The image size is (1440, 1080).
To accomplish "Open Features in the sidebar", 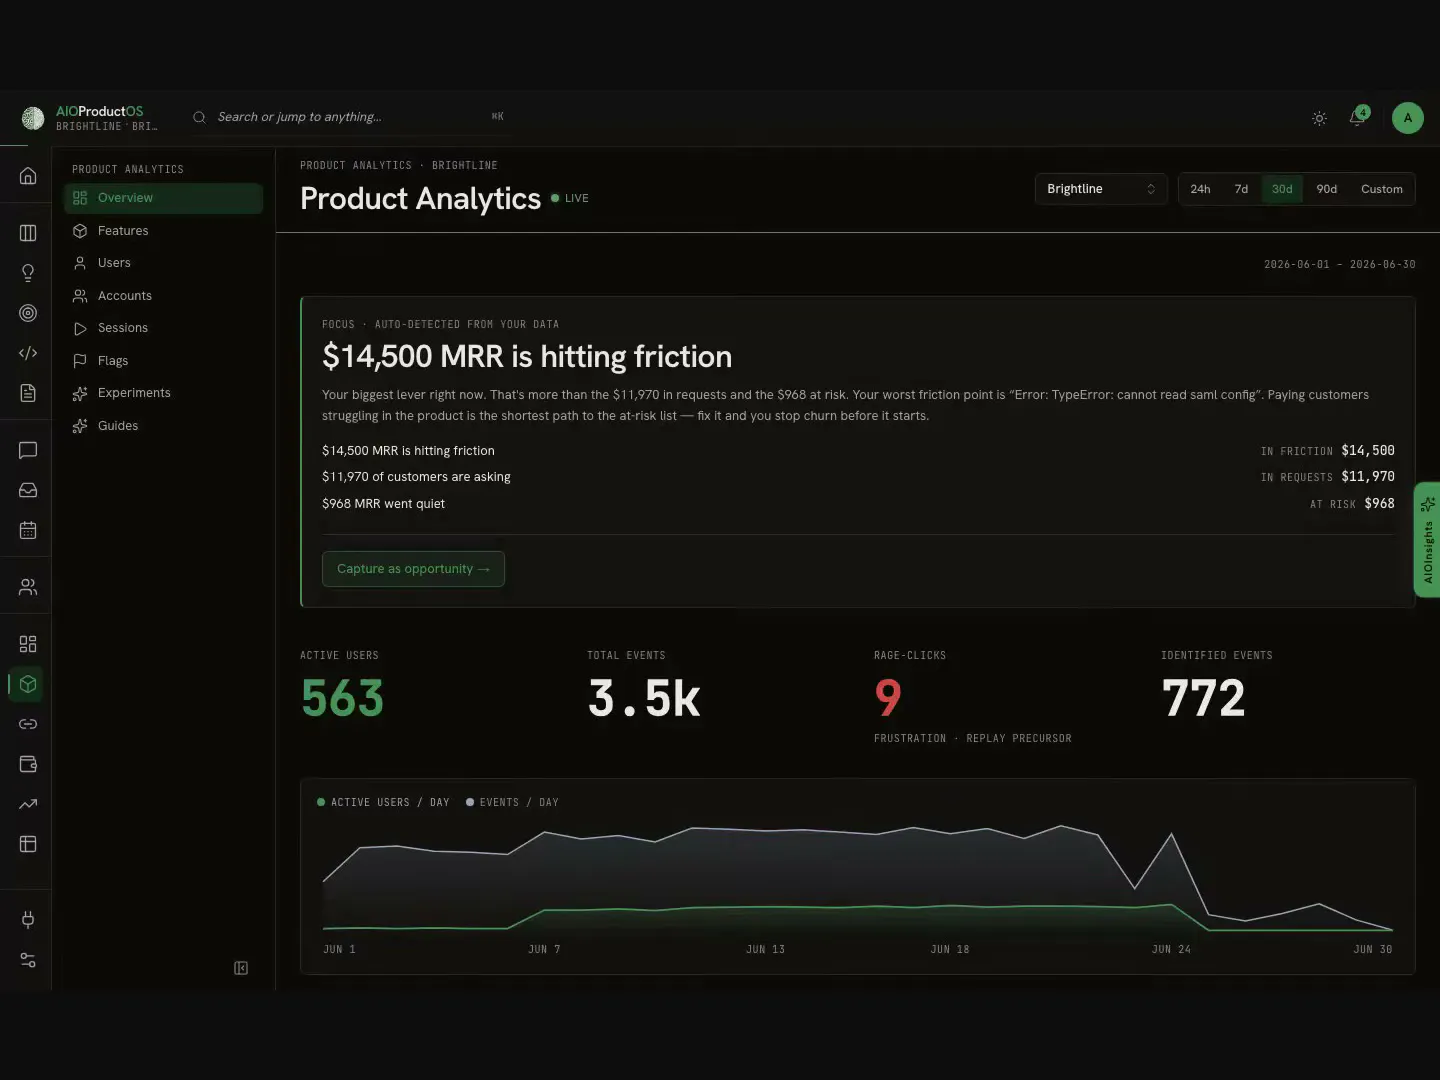I will [x=164, y=231].
